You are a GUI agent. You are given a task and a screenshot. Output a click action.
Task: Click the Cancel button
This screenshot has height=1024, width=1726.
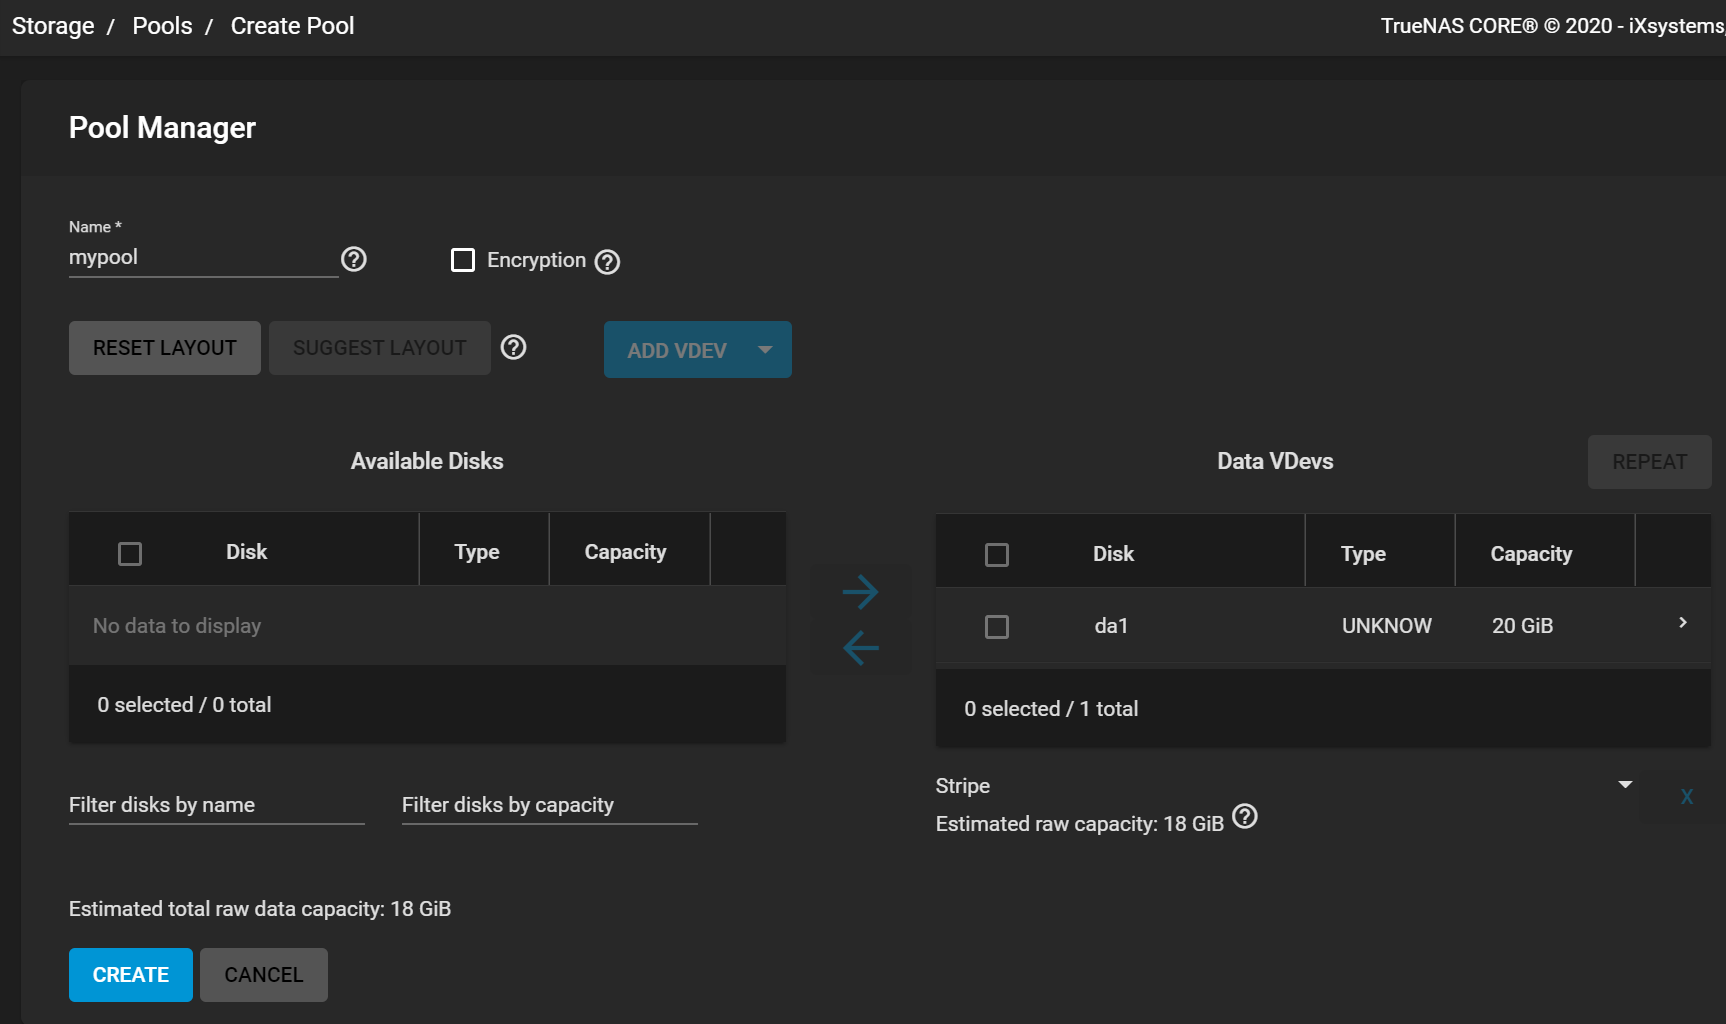264,975
